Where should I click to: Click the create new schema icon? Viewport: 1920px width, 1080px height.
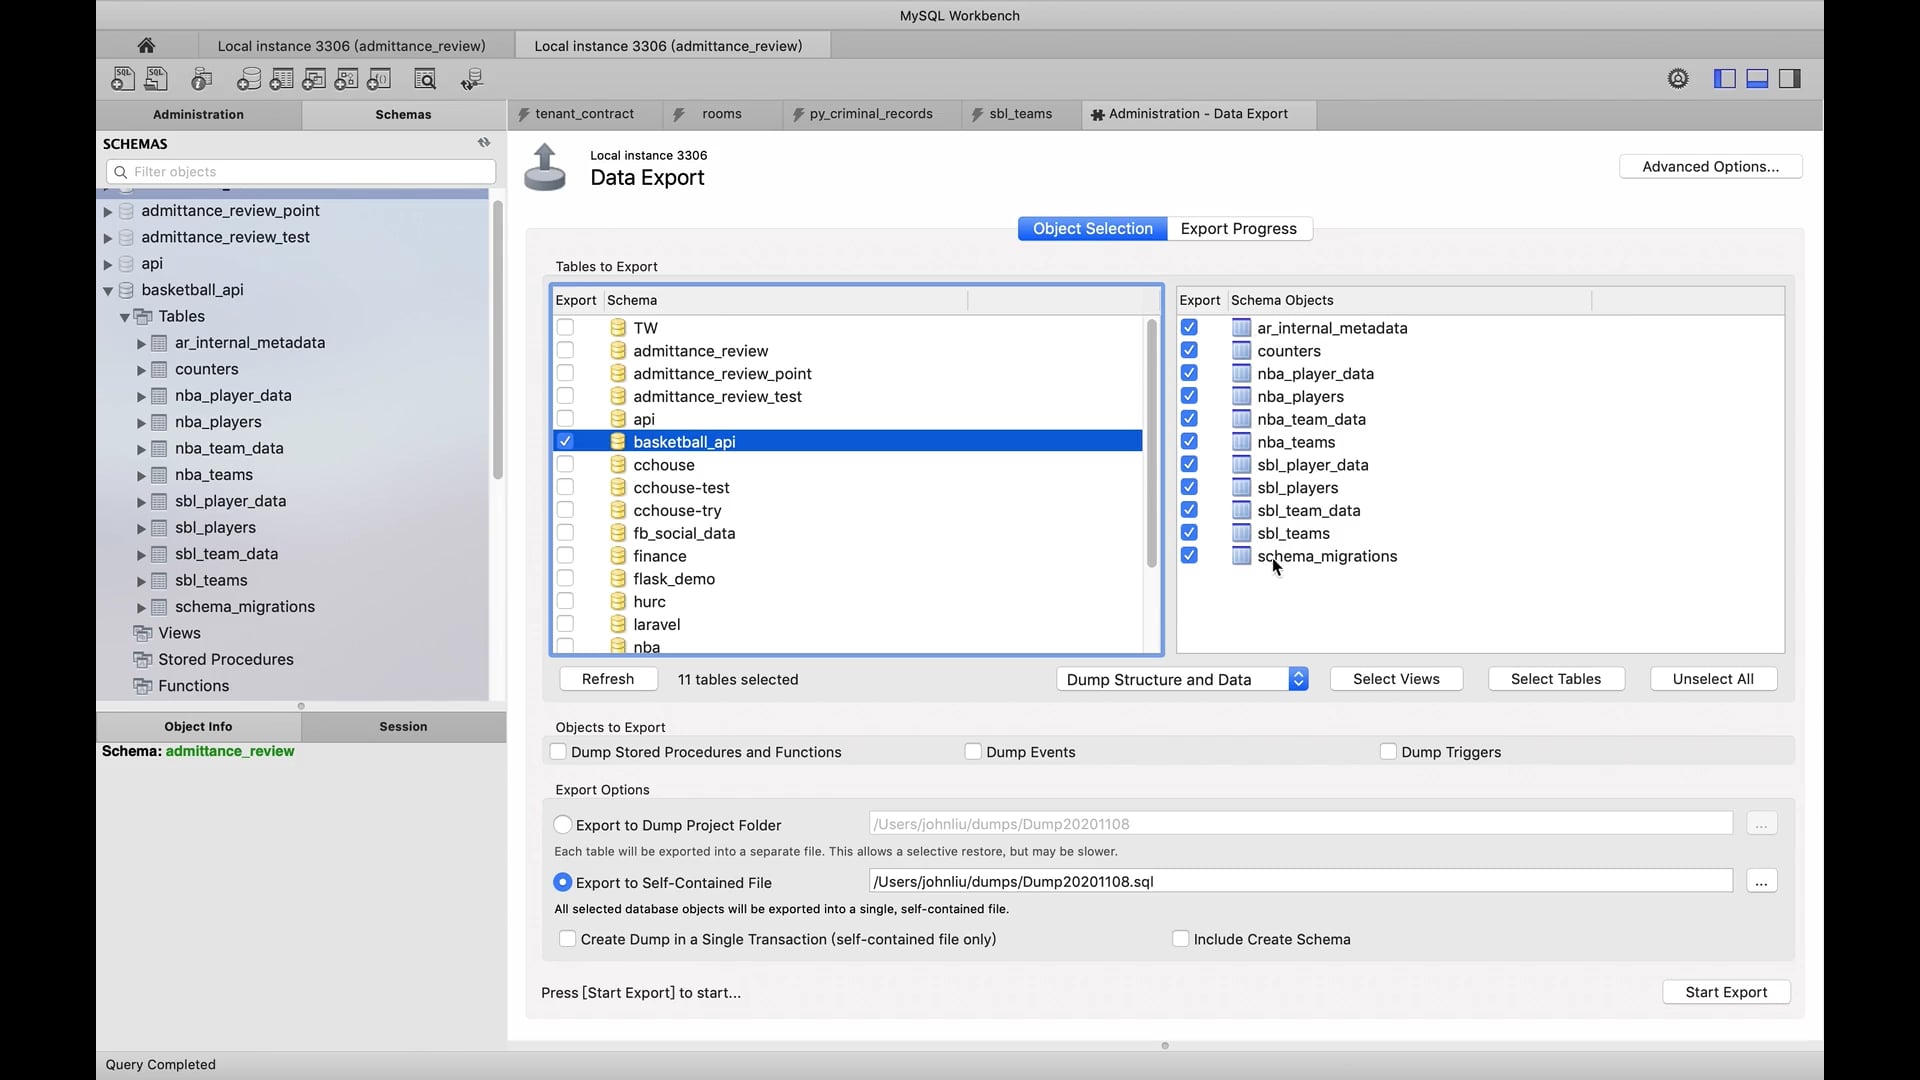(x=249, y=79)
